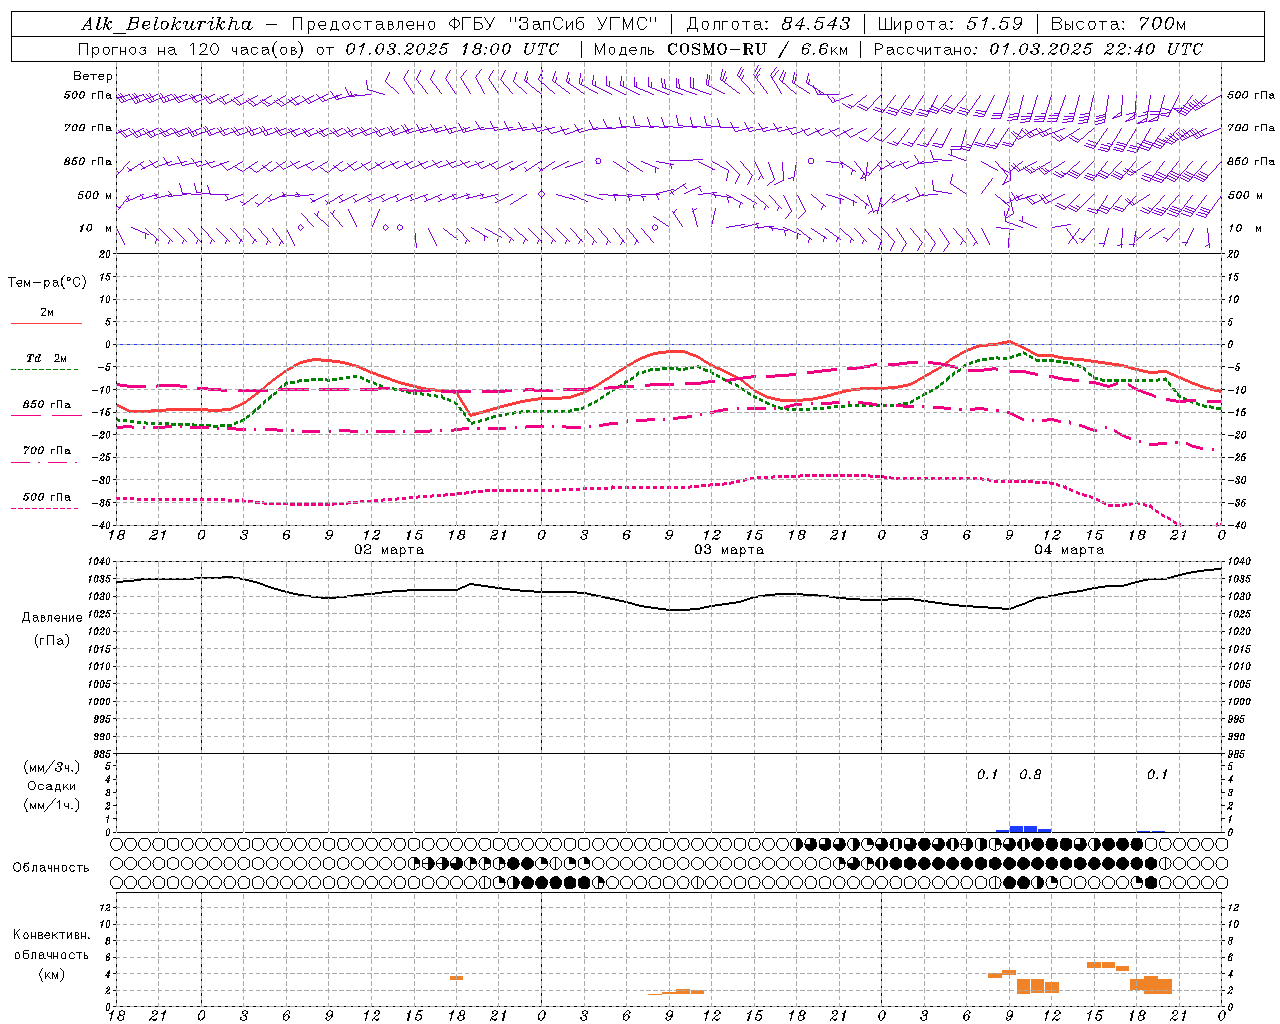This screenshot has width=1280, height=1024.
Task: Click the Высота: 700м value
Action: tap(1118, 24)
